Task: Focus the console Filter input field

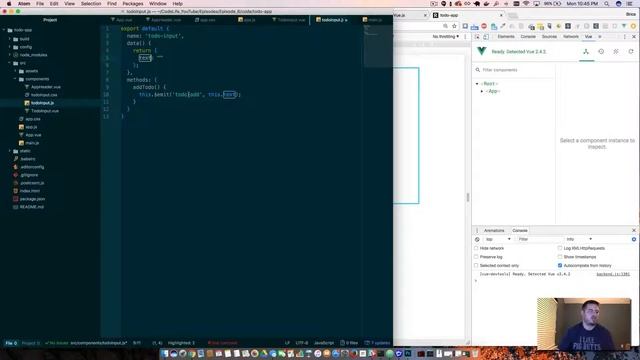Action: pos(538,239)
